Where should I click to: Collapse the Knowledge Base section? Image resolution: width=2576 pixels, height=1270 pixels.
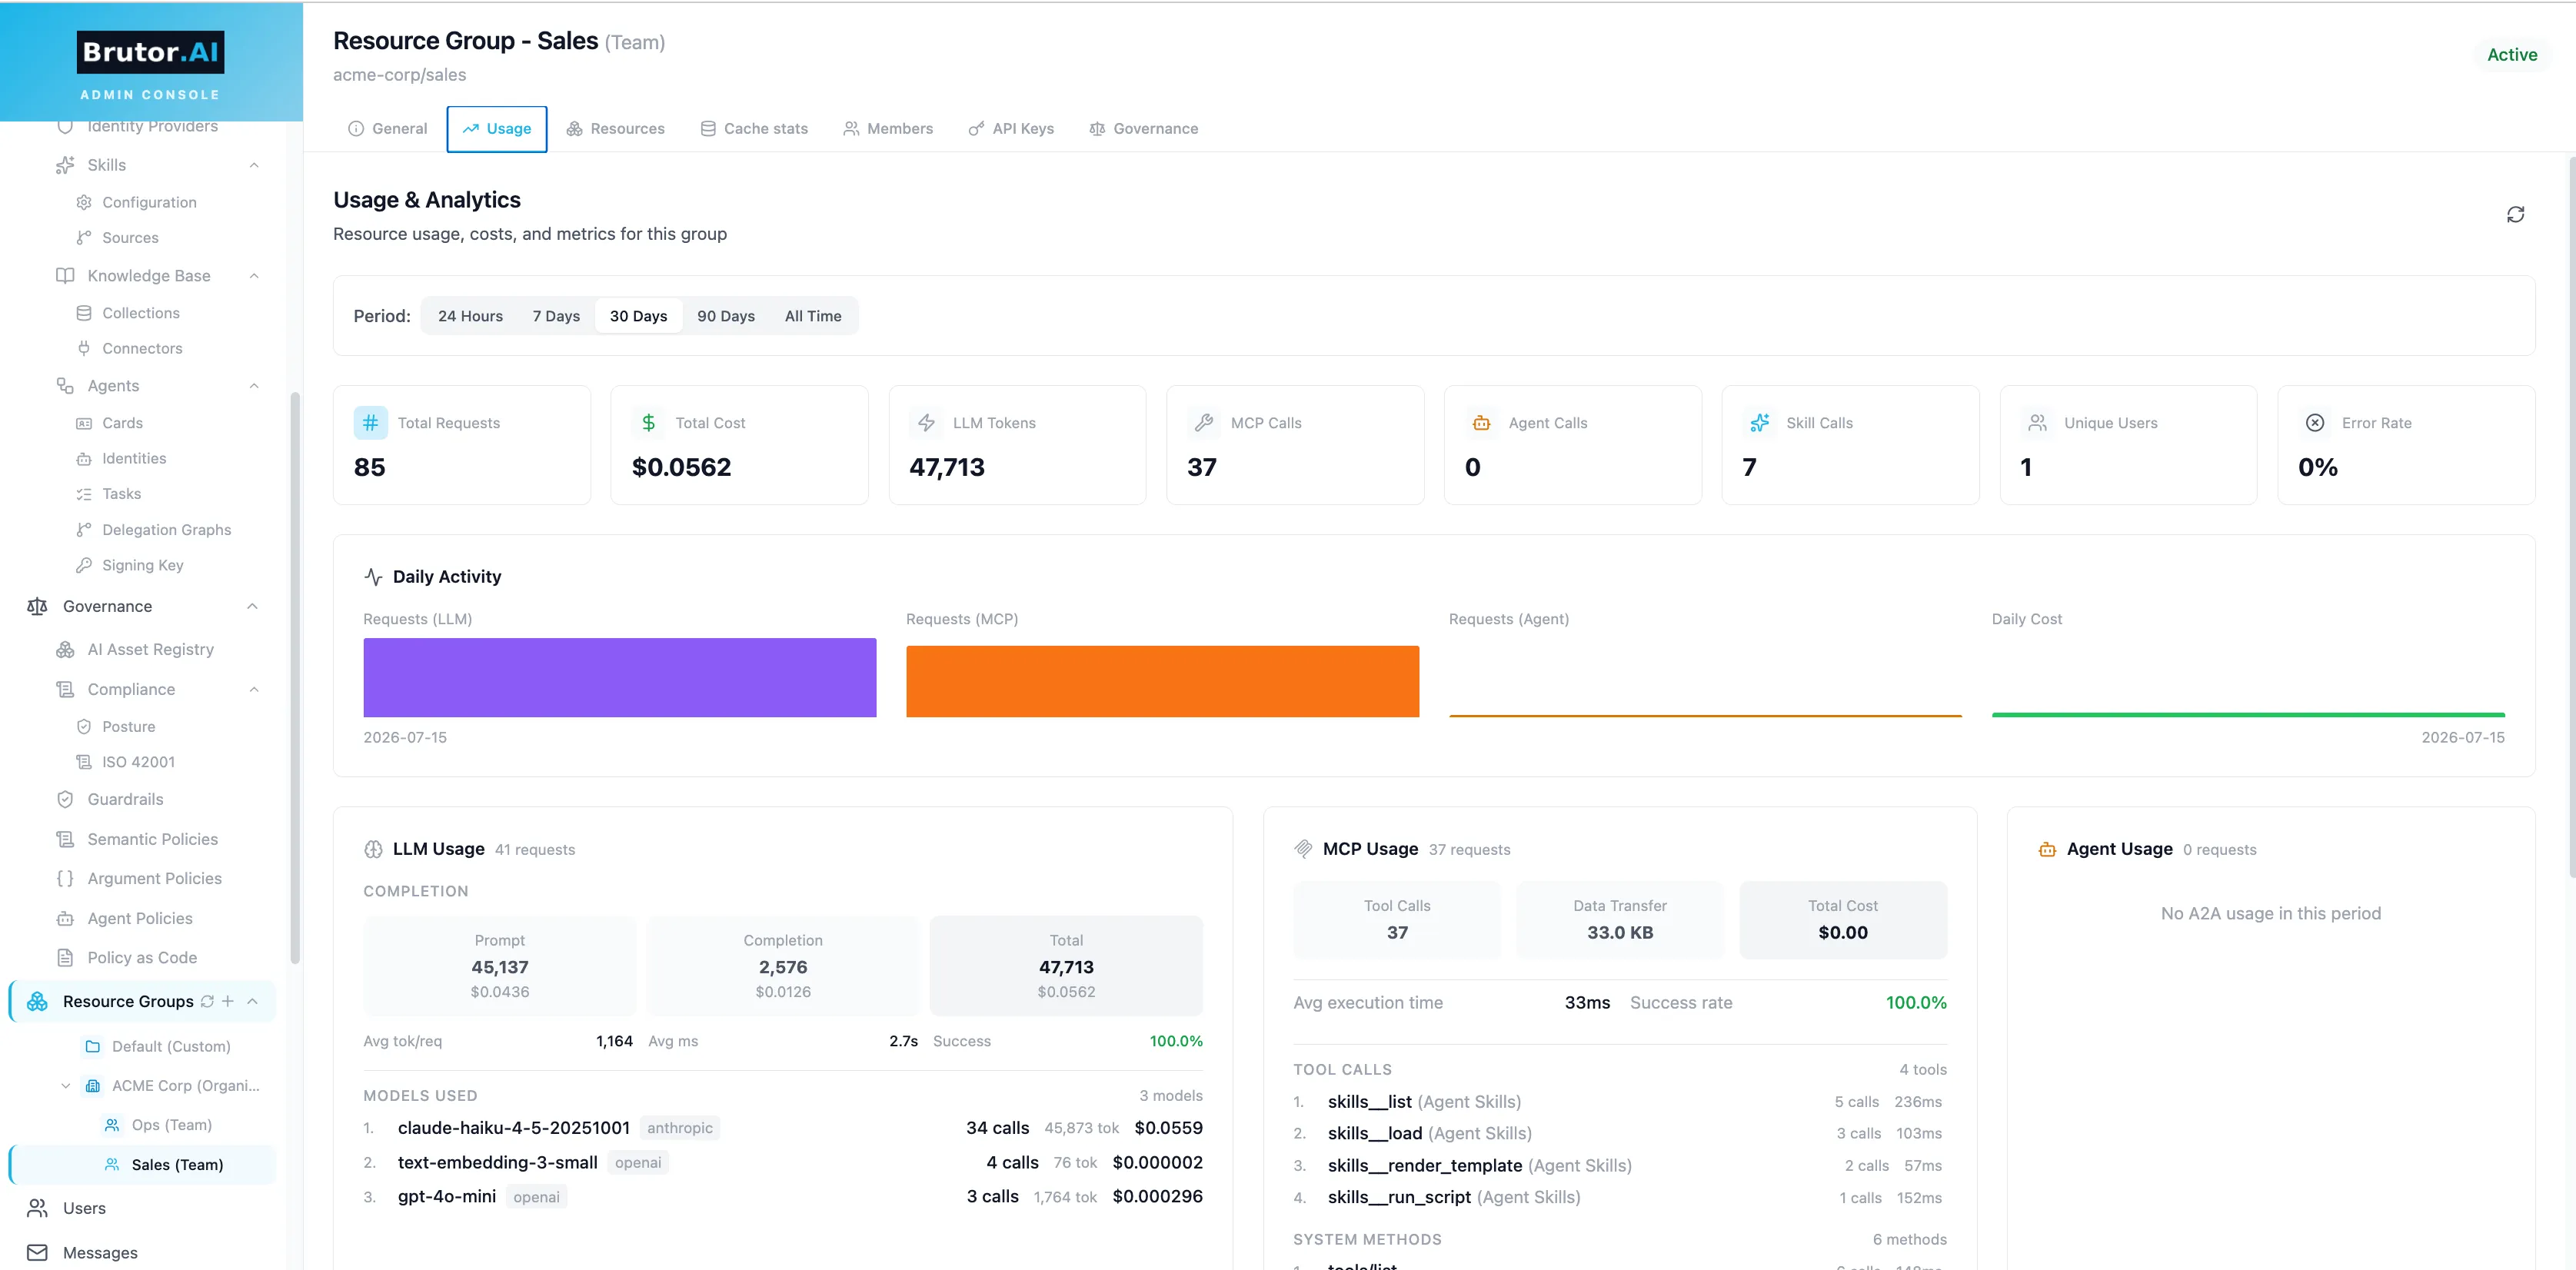tap(254, 276)
